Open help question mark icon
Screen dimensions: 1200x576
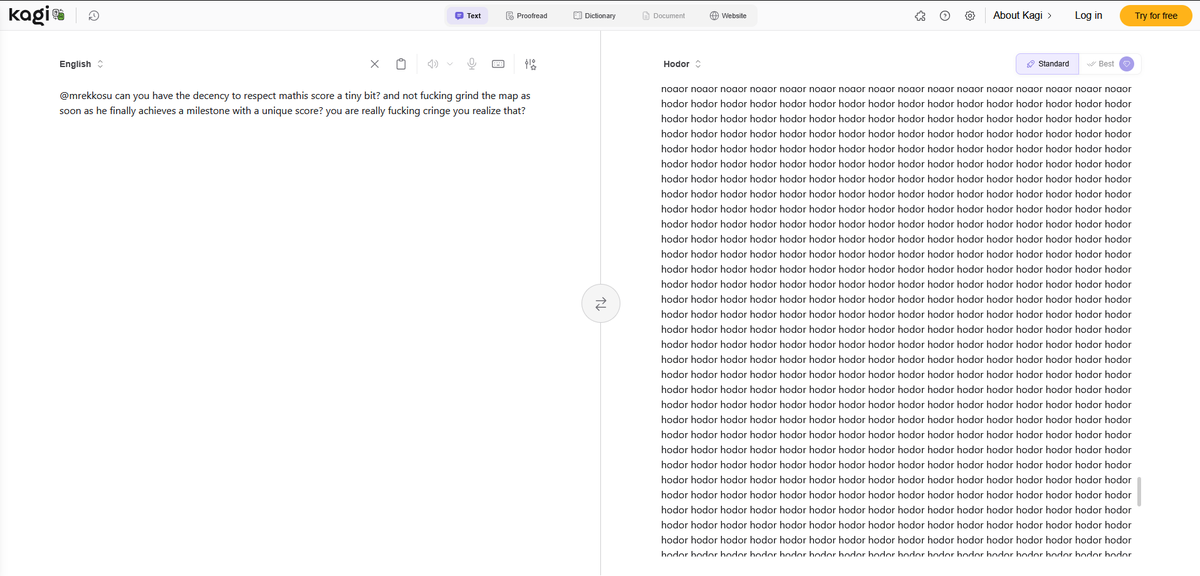pyautogui.click(x=945, y=16)
